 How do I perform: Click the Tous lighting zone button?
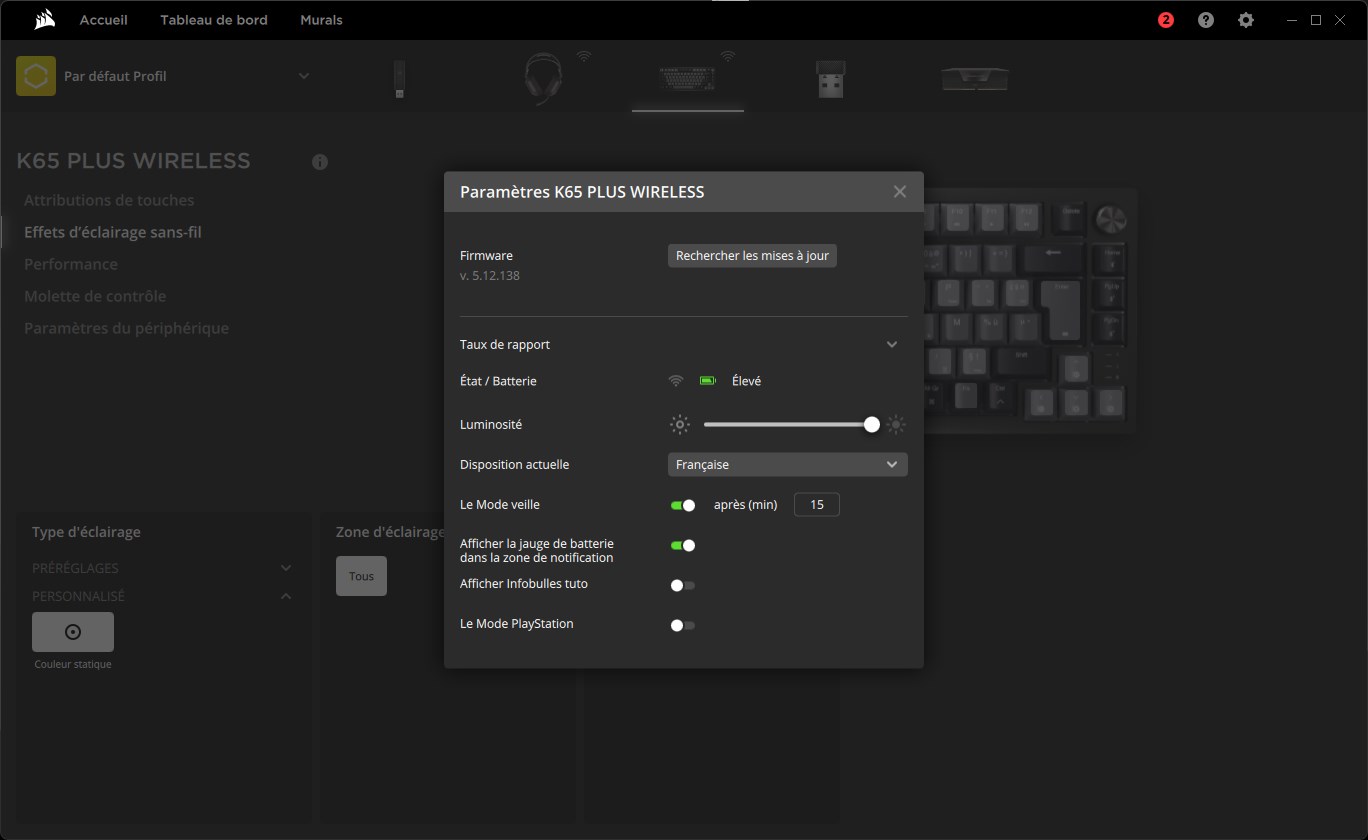(361, 576)
